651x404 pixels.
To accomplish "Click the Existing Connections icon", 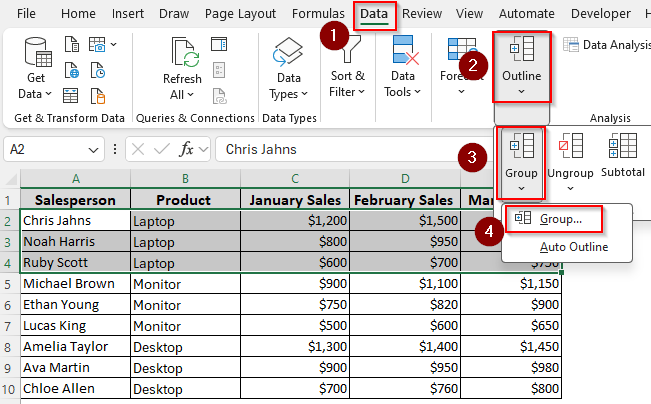I will point(98,95).
